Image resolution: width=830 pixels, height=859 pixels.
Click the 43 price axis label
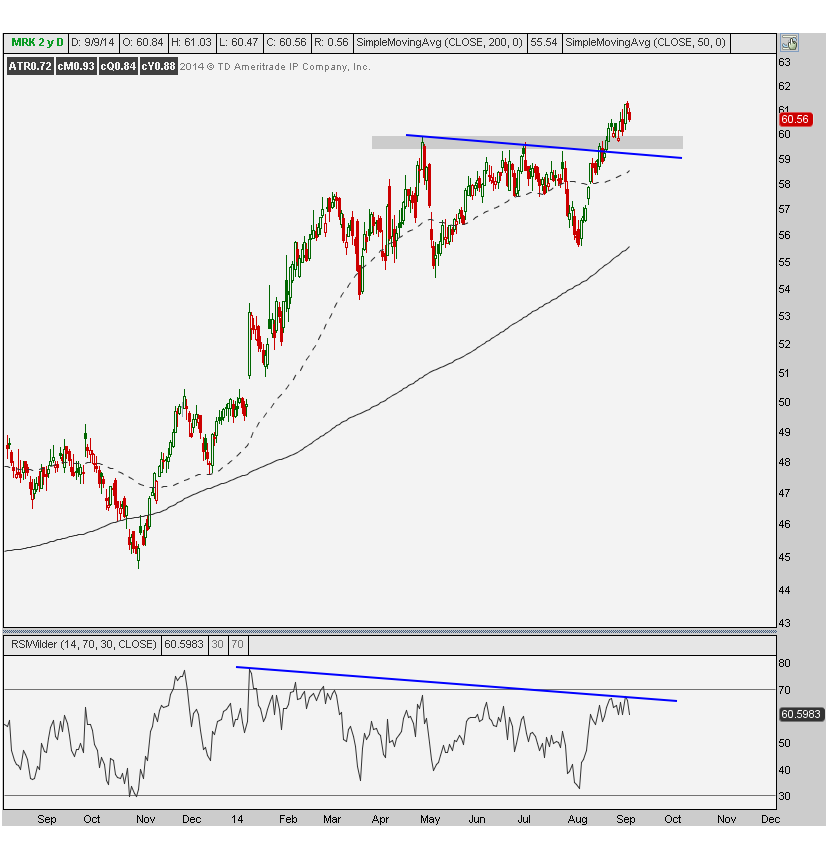(785, 623)
